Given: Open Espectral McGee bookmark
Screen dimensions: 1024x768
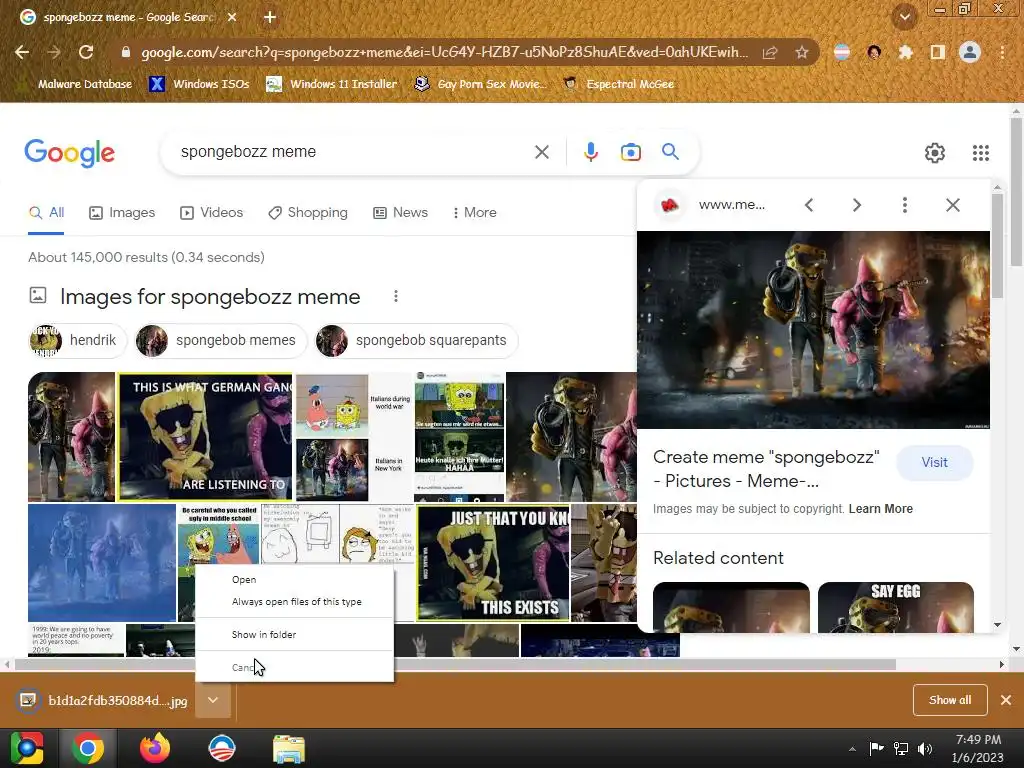Looking at the screenshot, I should tap(619, 84).
